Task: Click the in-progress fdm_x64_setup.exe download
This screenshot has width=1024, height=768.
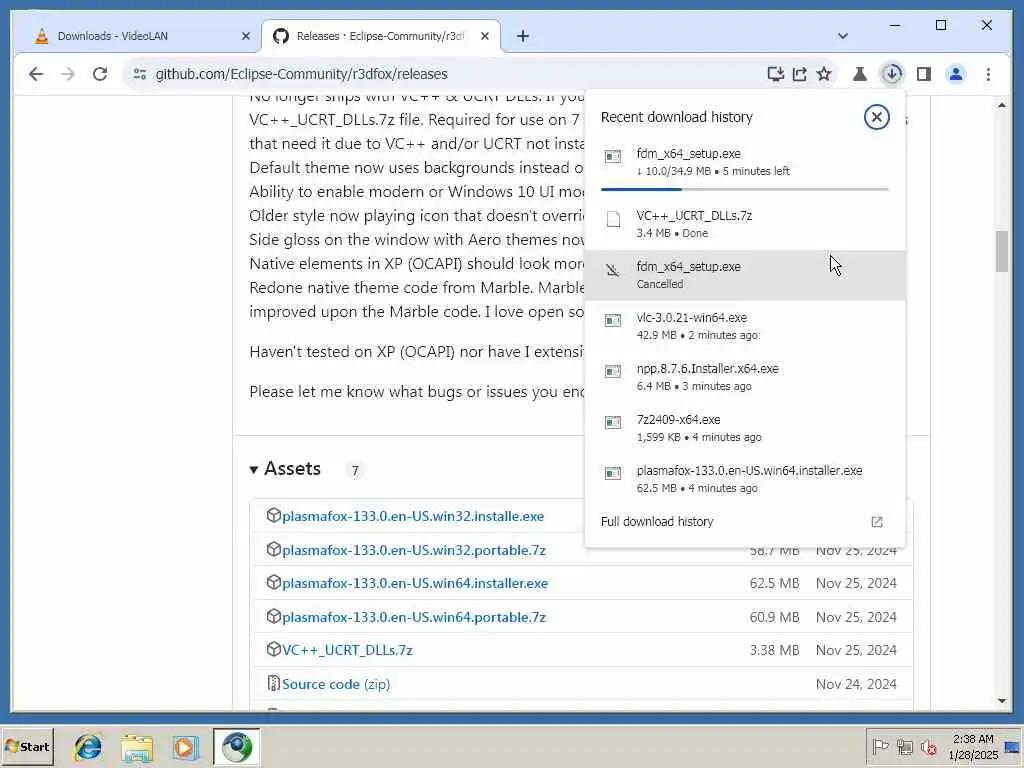Action: point(744,163)
